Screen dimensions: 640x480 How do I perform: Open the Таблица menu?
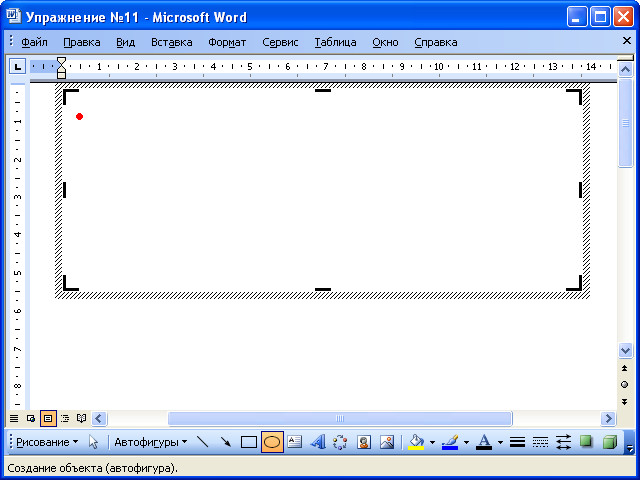(335, 42)
